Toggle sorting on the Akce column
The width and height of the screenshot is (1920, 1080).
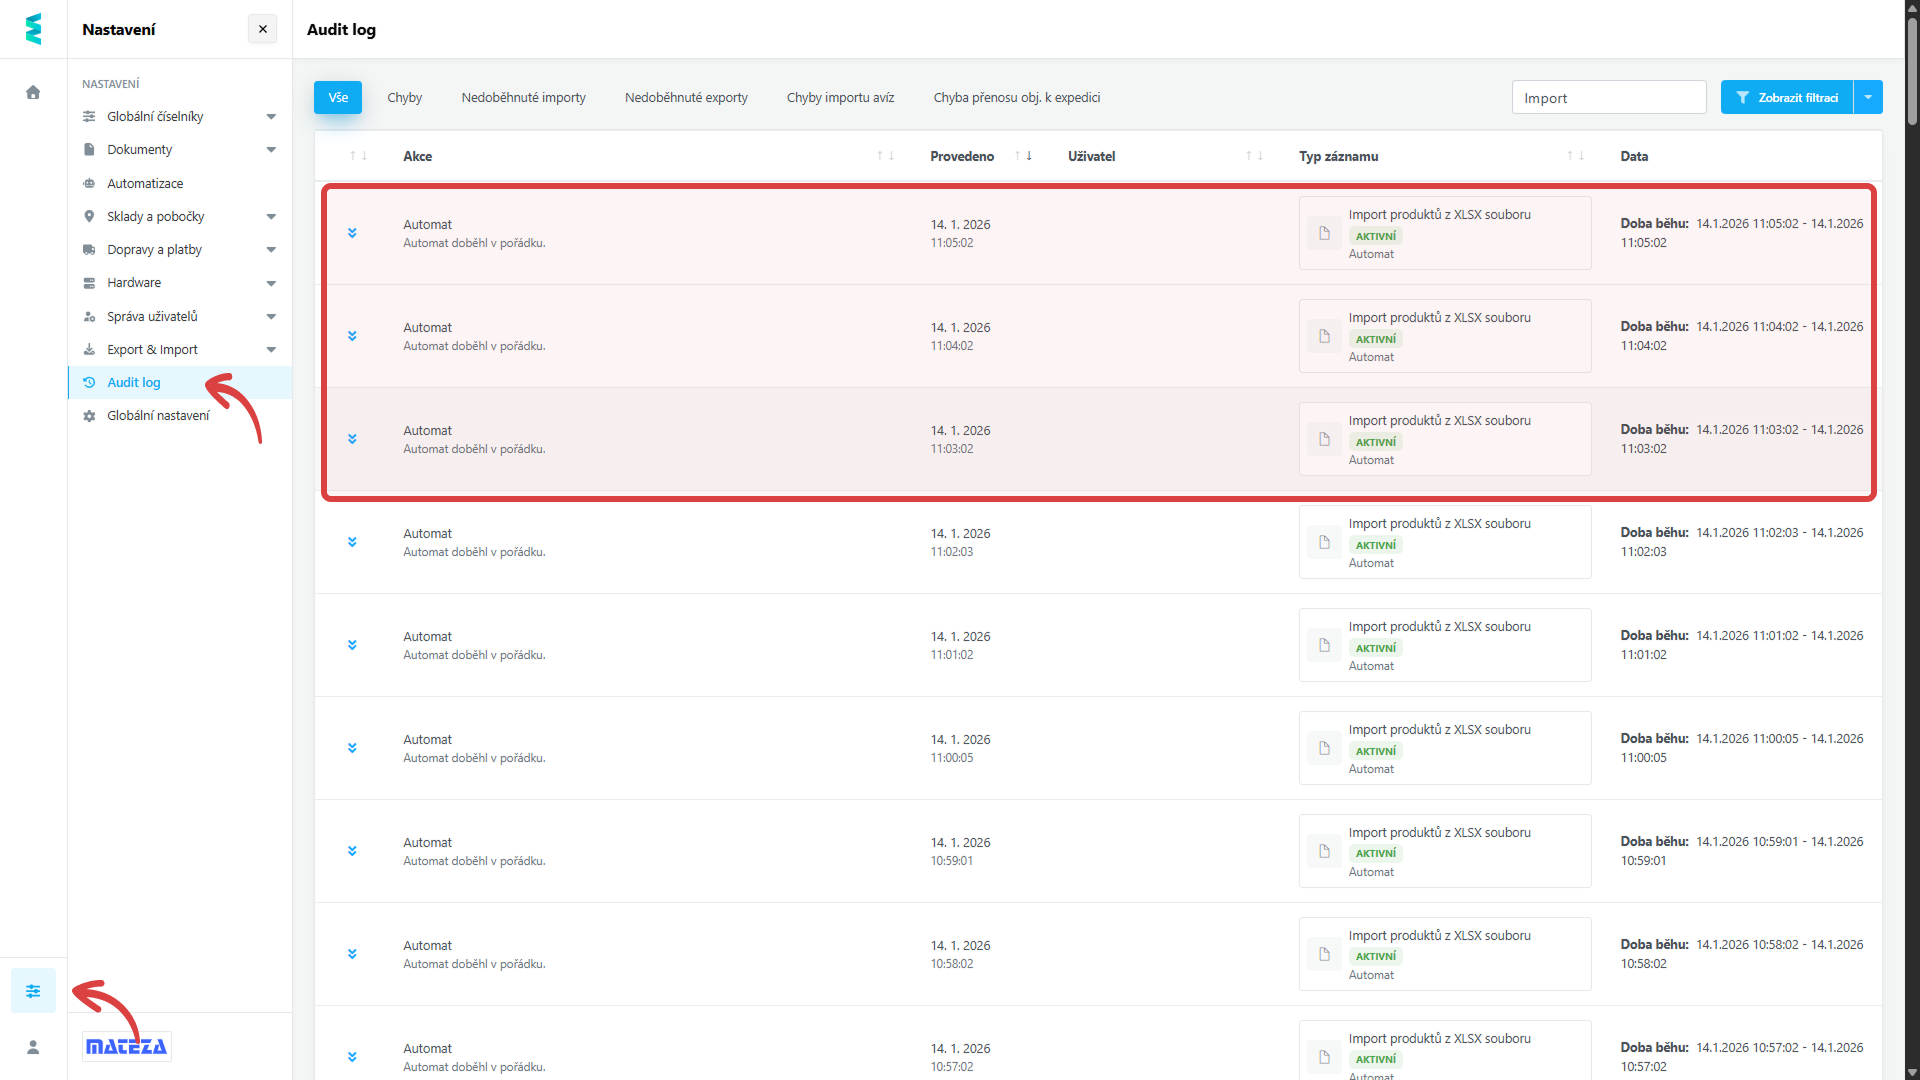coord(885,156)
